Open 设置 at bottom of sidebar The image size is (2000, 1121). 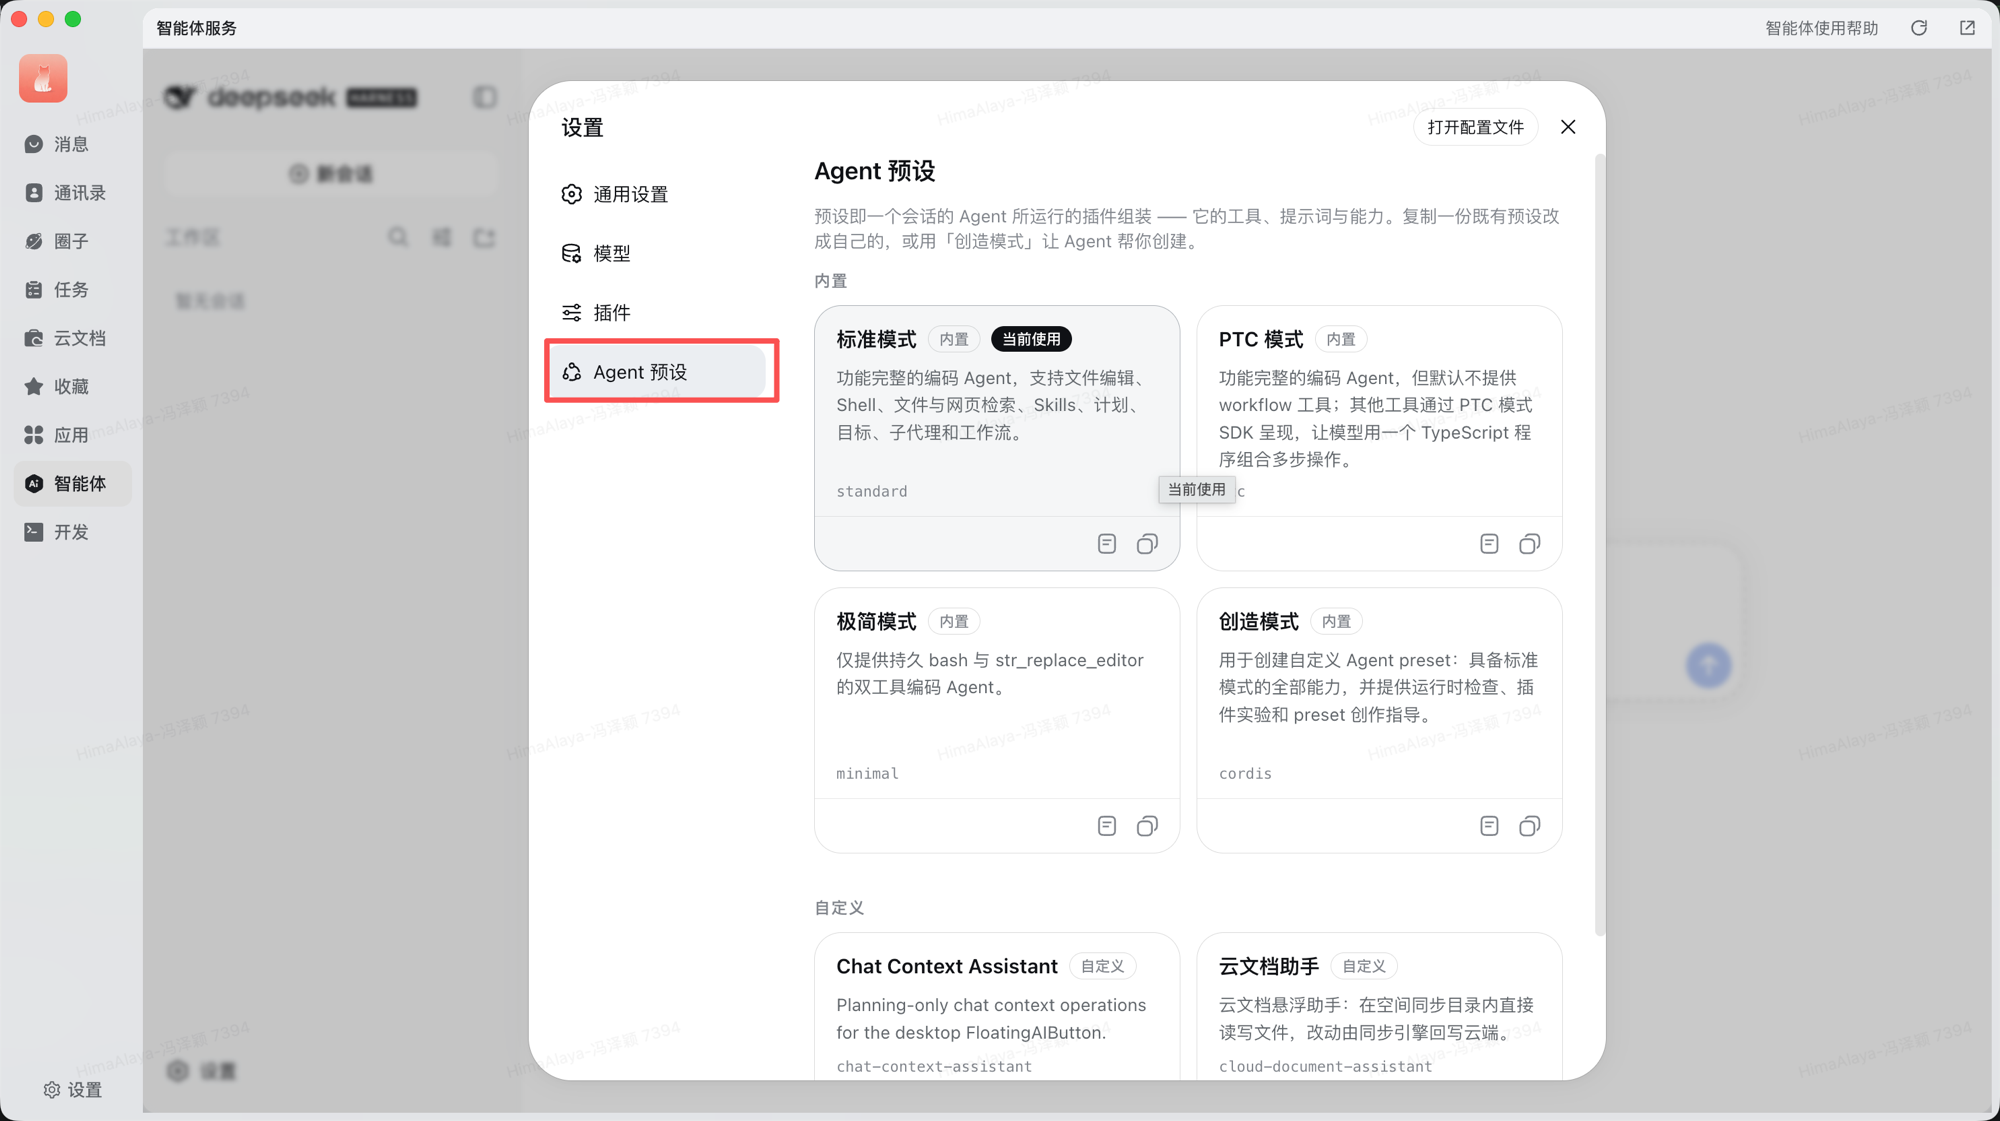tap(72, 1090)
